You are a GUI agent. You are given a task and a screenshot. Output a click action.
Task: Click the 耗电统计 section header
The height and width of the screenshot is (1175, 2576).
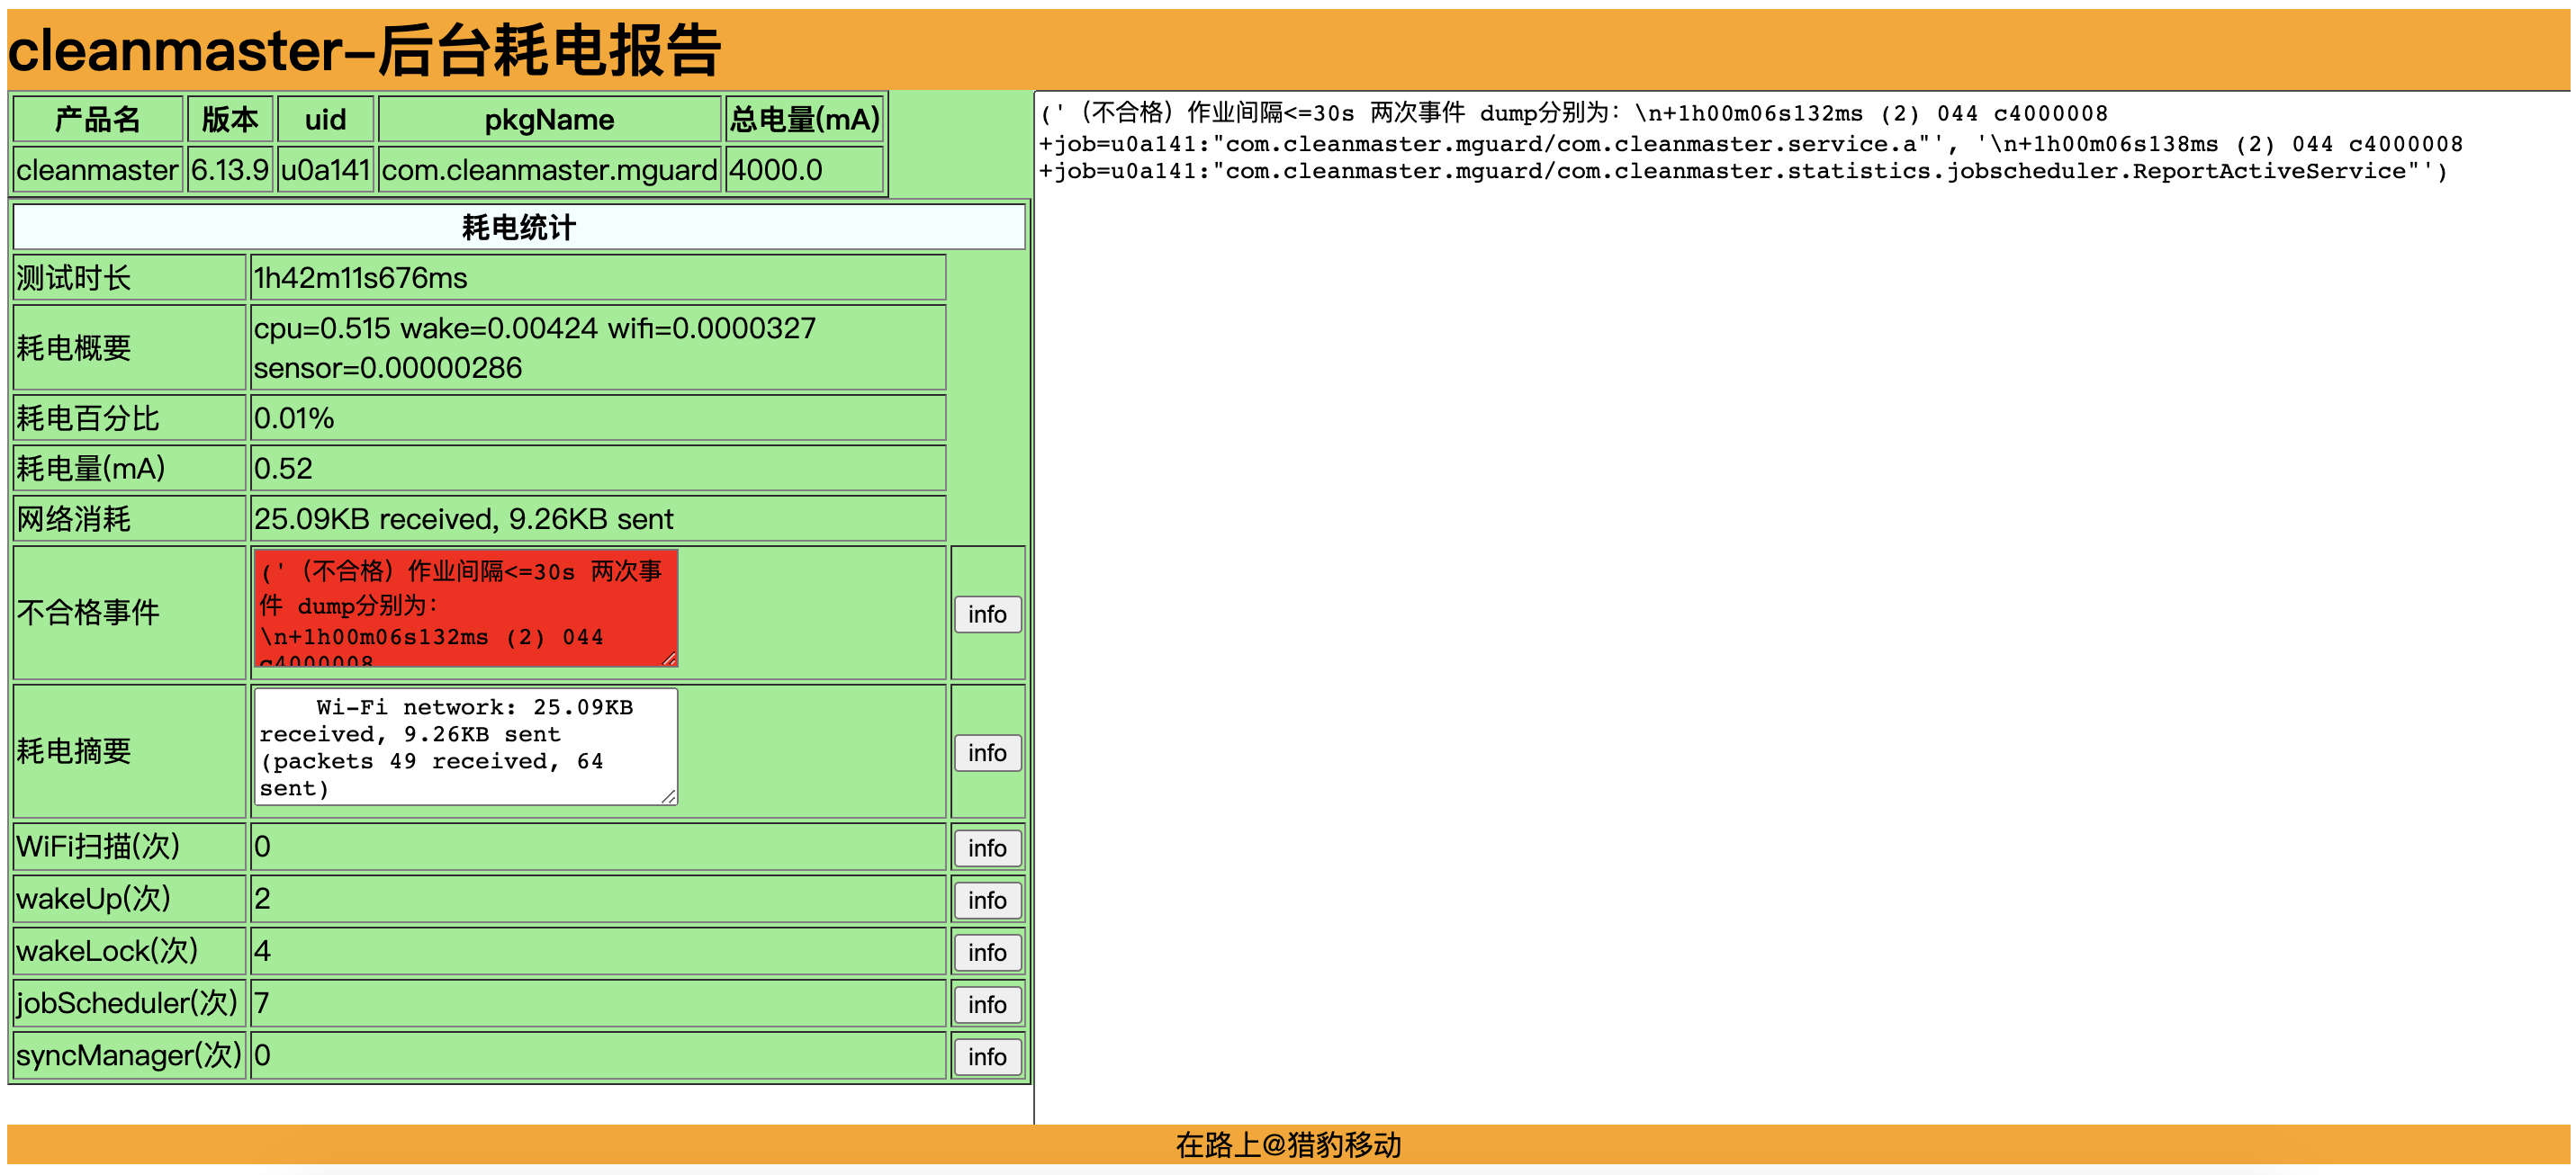point(518,227)
